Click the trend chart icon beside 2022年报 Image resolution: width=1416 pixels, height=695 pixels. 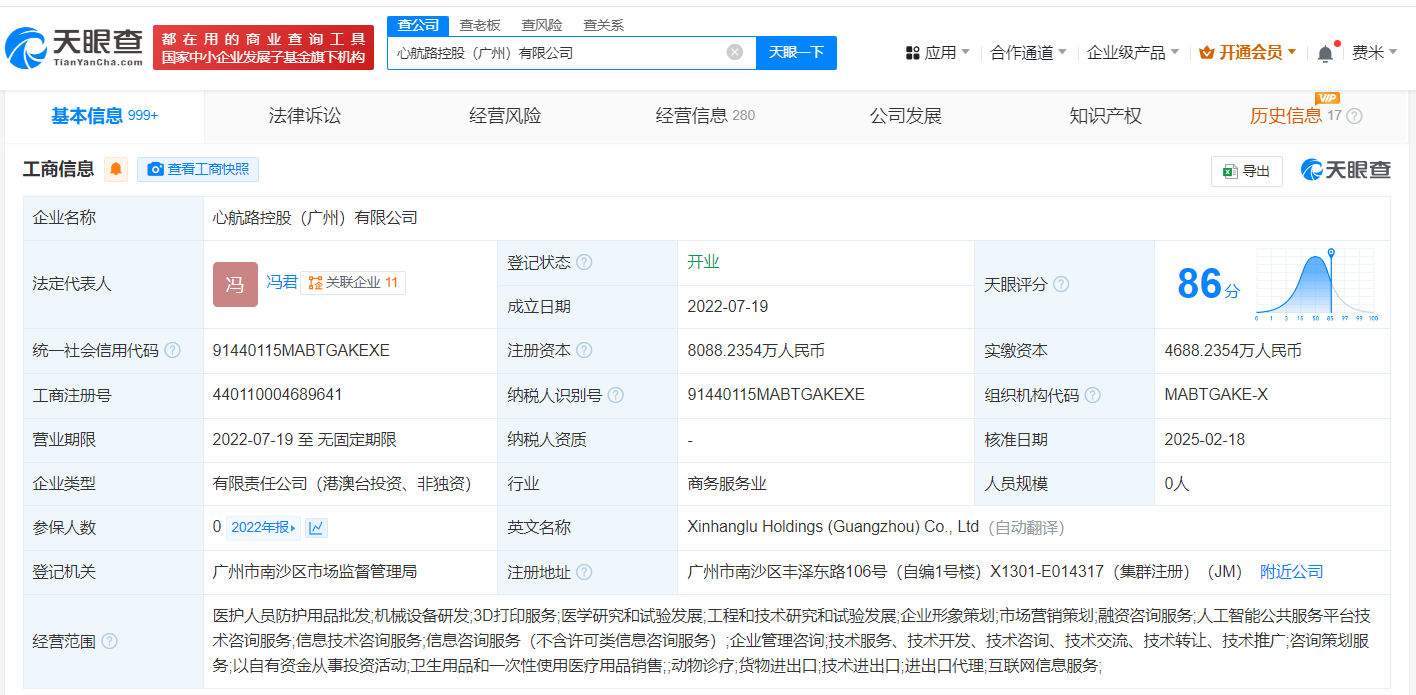[316, 528]
